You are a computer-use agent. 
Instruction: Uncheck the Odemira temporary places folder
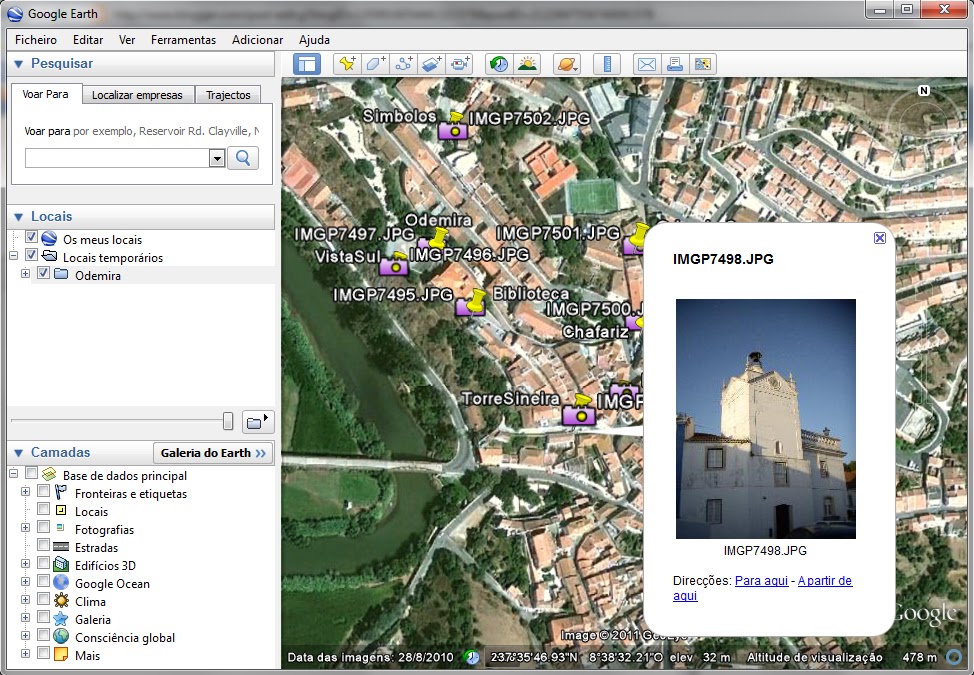pyautogui.click(x=44, y=275)
